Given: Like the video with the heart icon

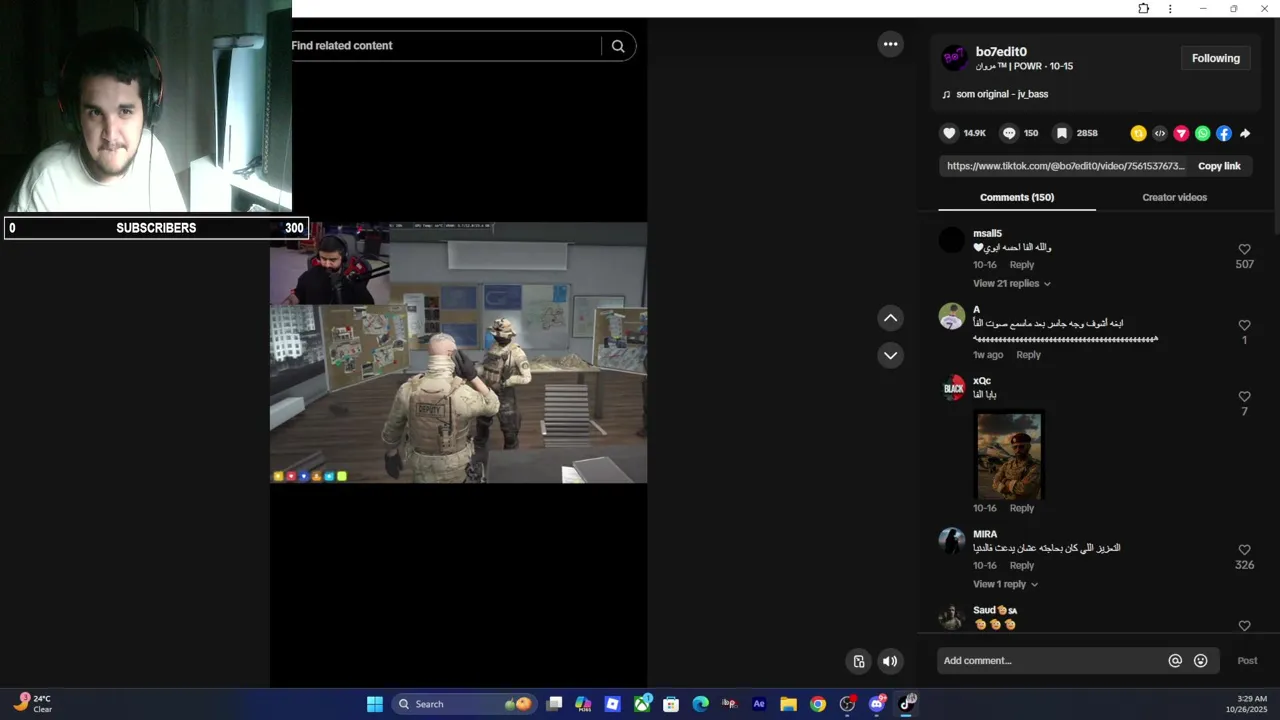Looking at the screenshot, I should (x=949, y=133).
